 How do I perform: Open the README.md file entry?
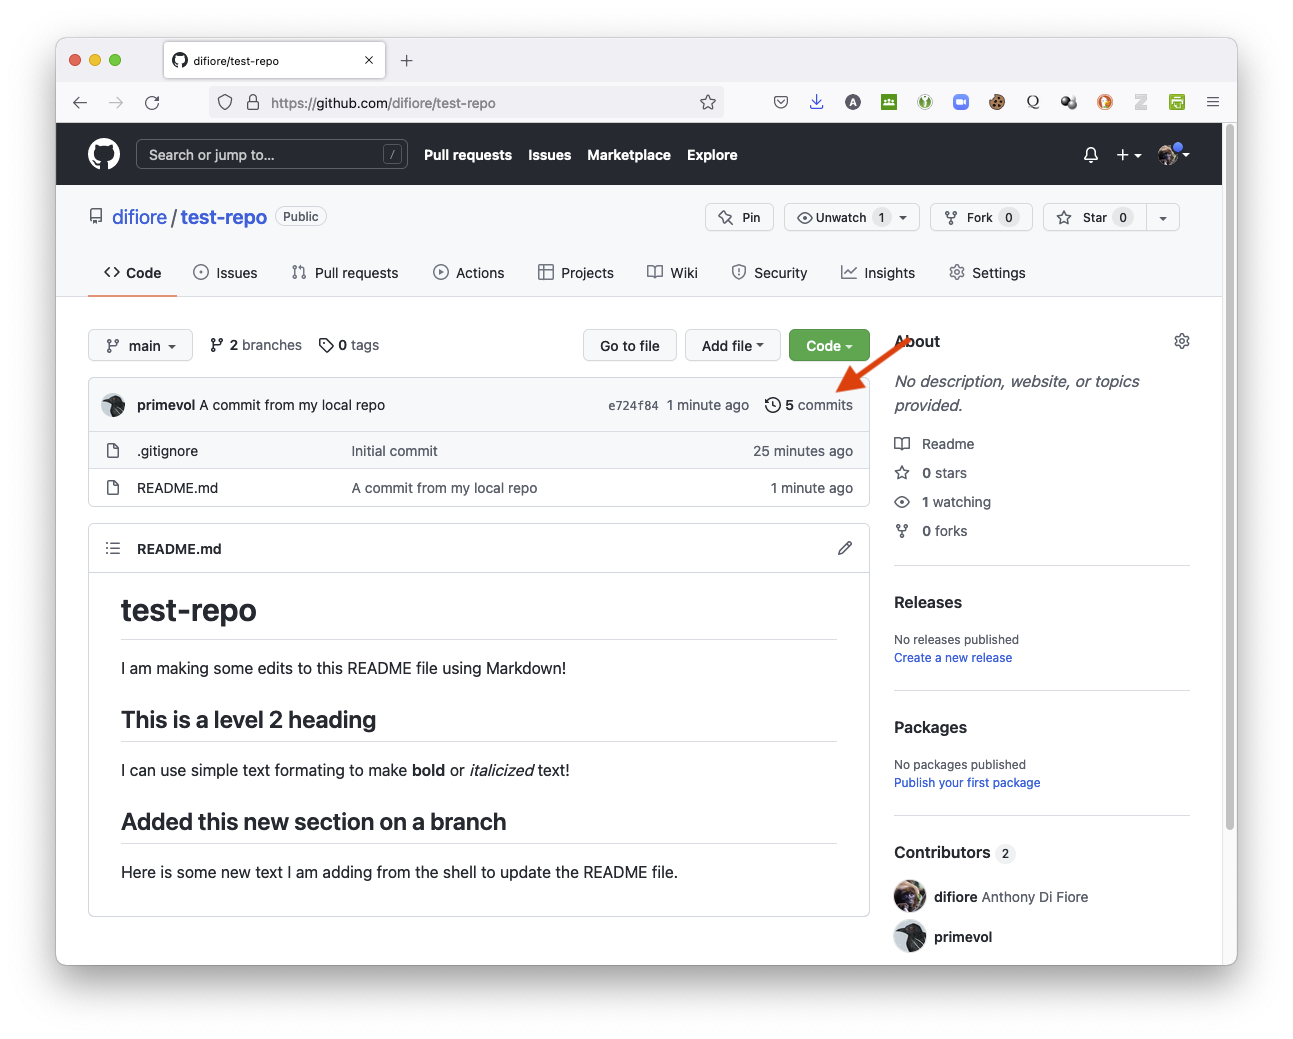pyautogui.click(x=177, y=488)
